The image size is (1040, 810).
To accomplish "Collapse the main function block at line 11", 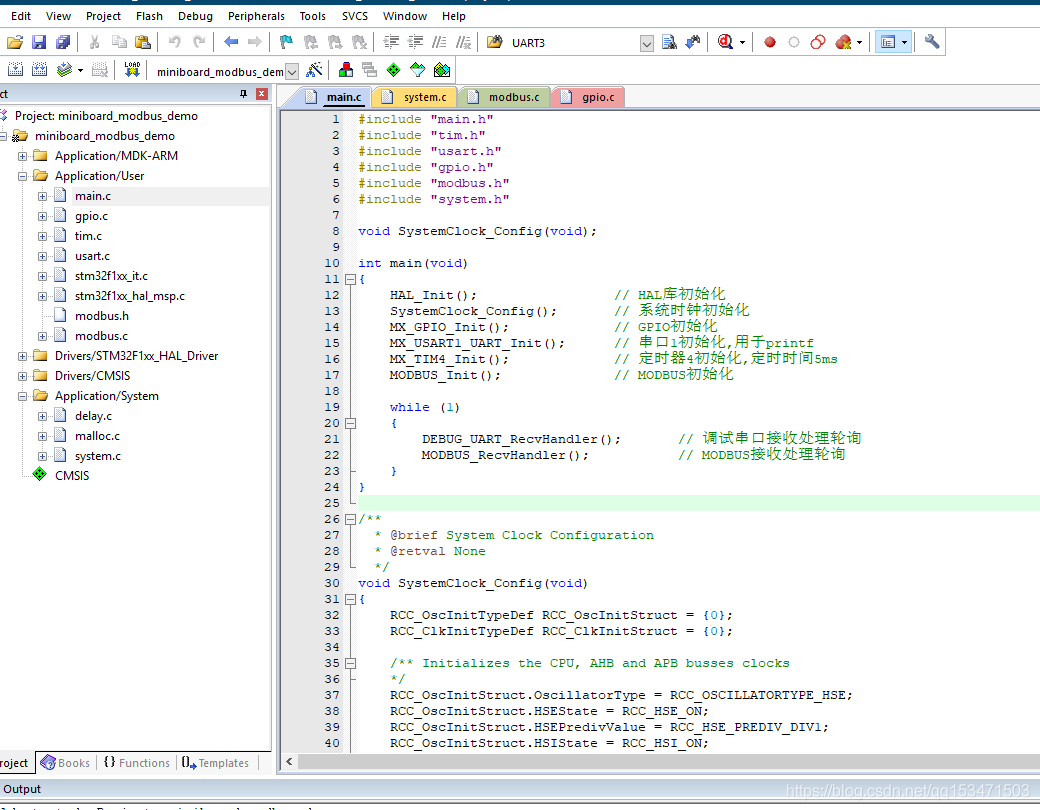I will pyautogui.click(x=350, y=279).
